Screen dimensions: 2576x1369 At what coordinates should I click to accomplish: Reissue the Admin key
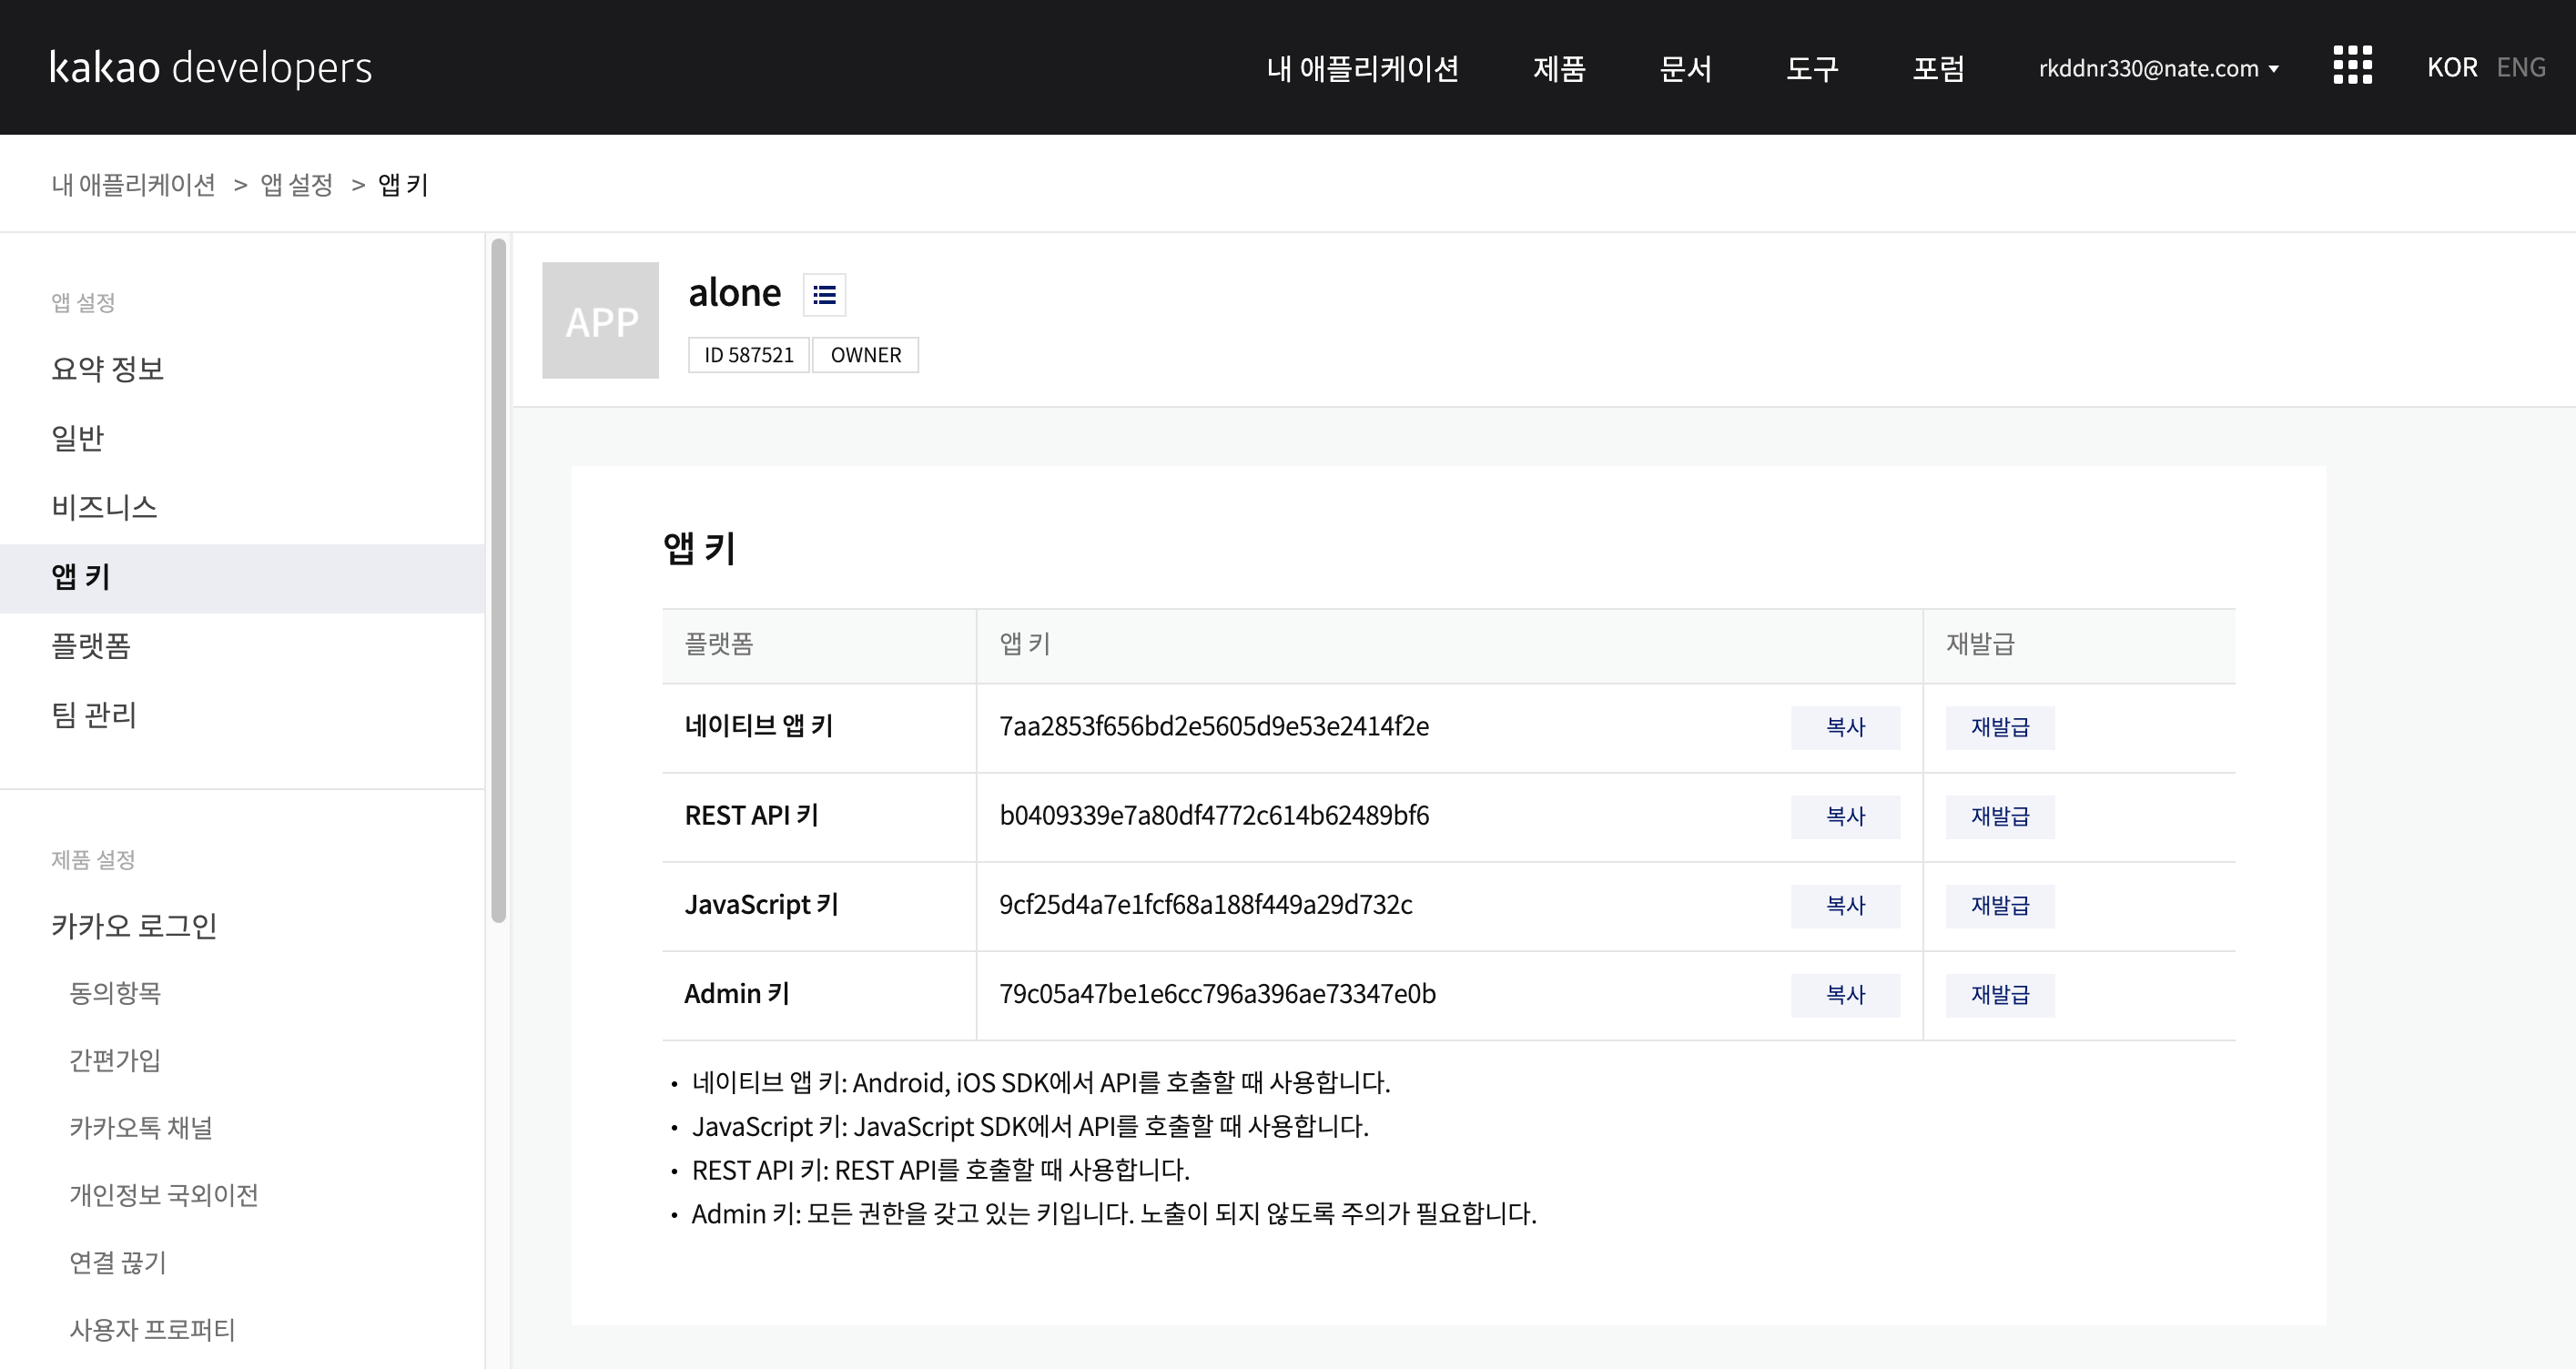tap(1999, 994)
